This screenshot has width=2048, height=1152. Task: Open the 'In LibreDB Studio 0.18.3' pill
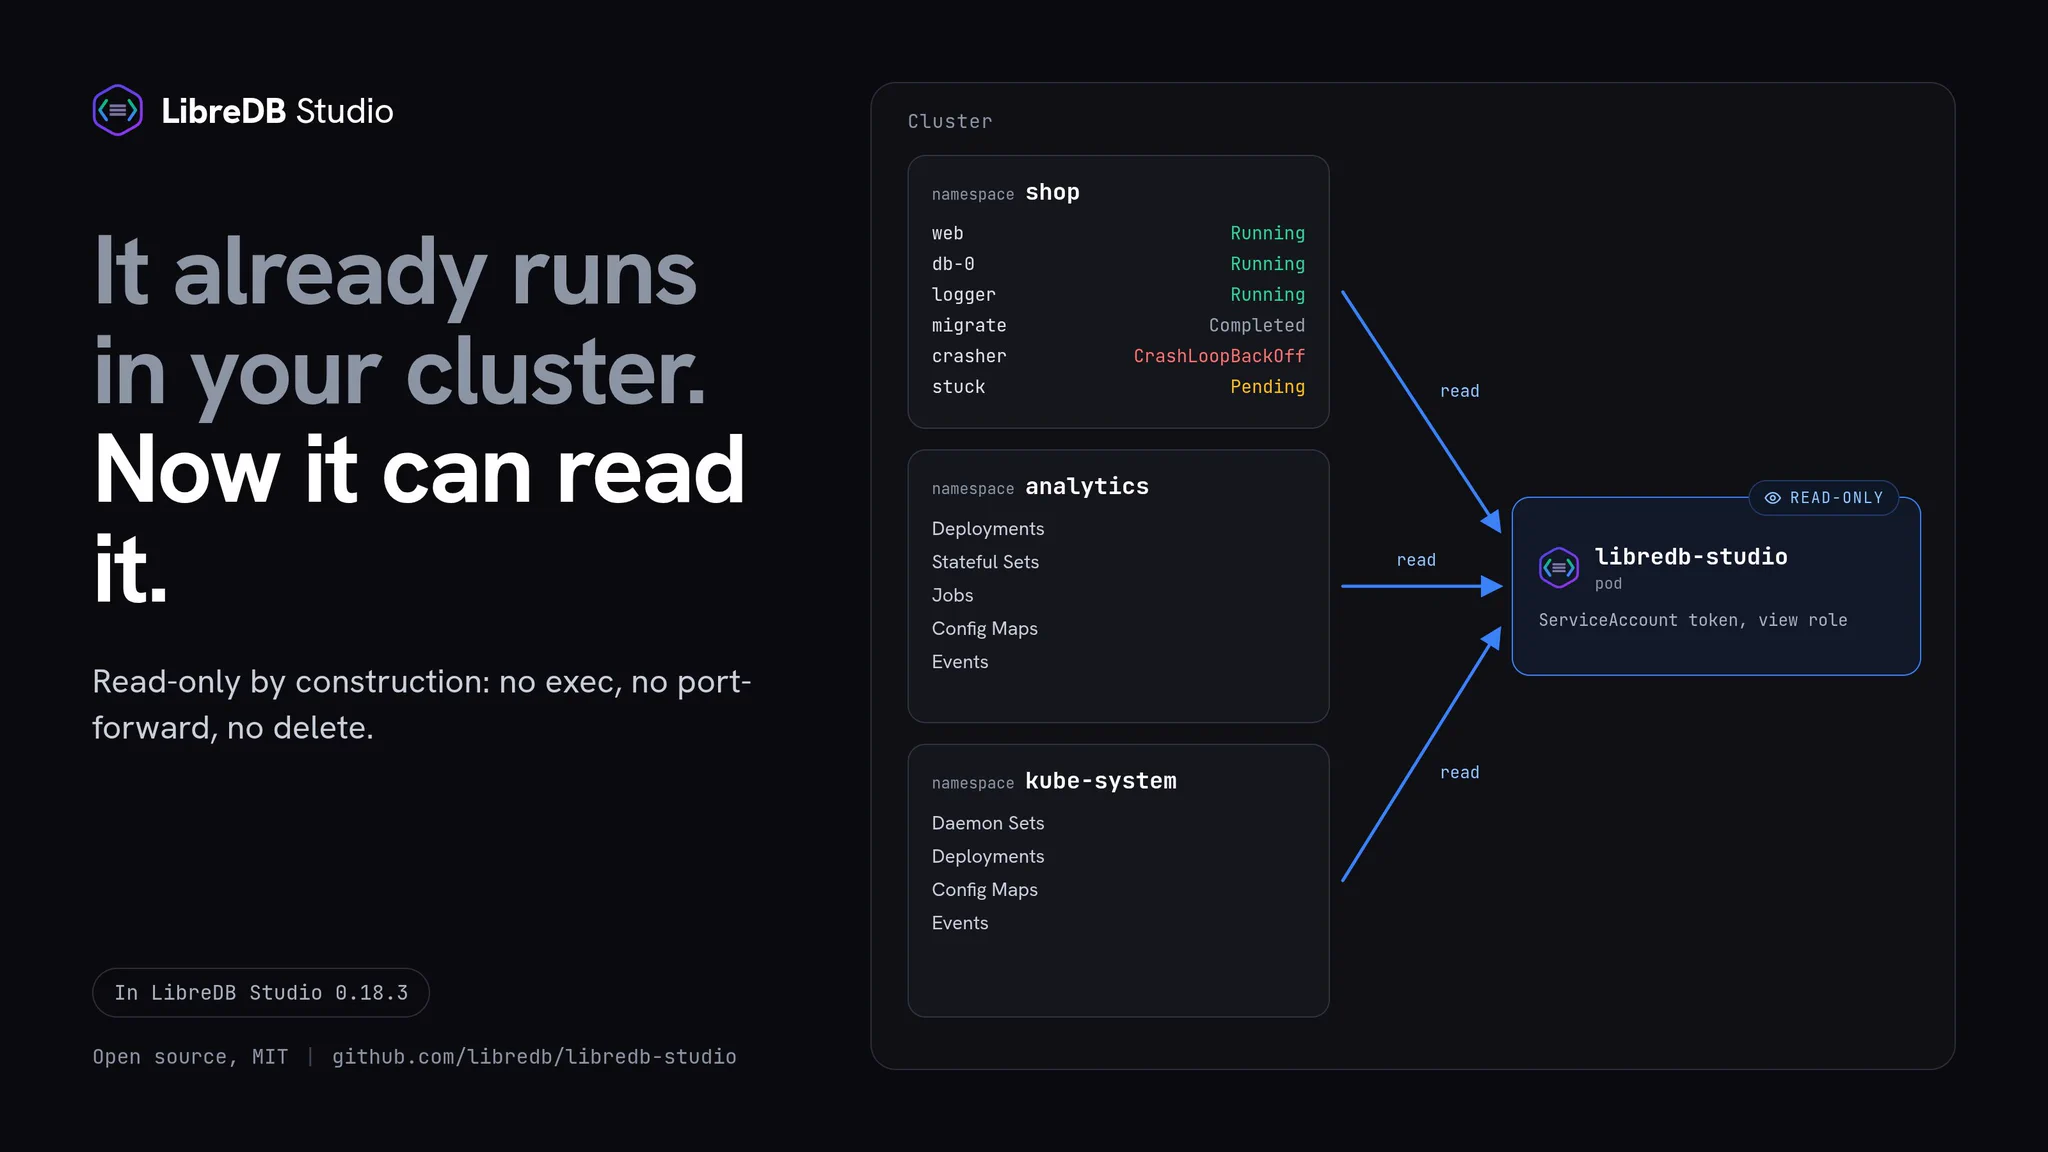[261, 993]
